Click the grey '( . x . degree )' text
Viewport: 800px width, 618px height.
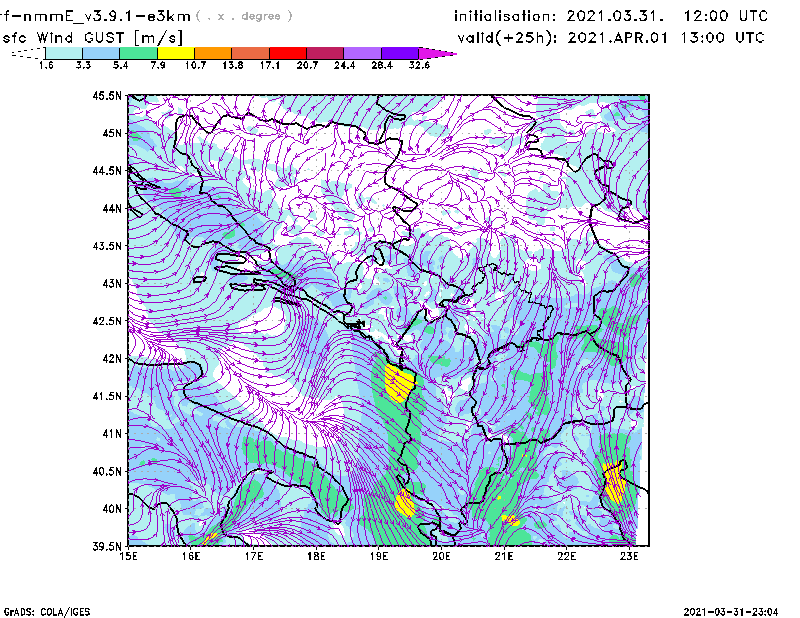click(x=244, y=16)
